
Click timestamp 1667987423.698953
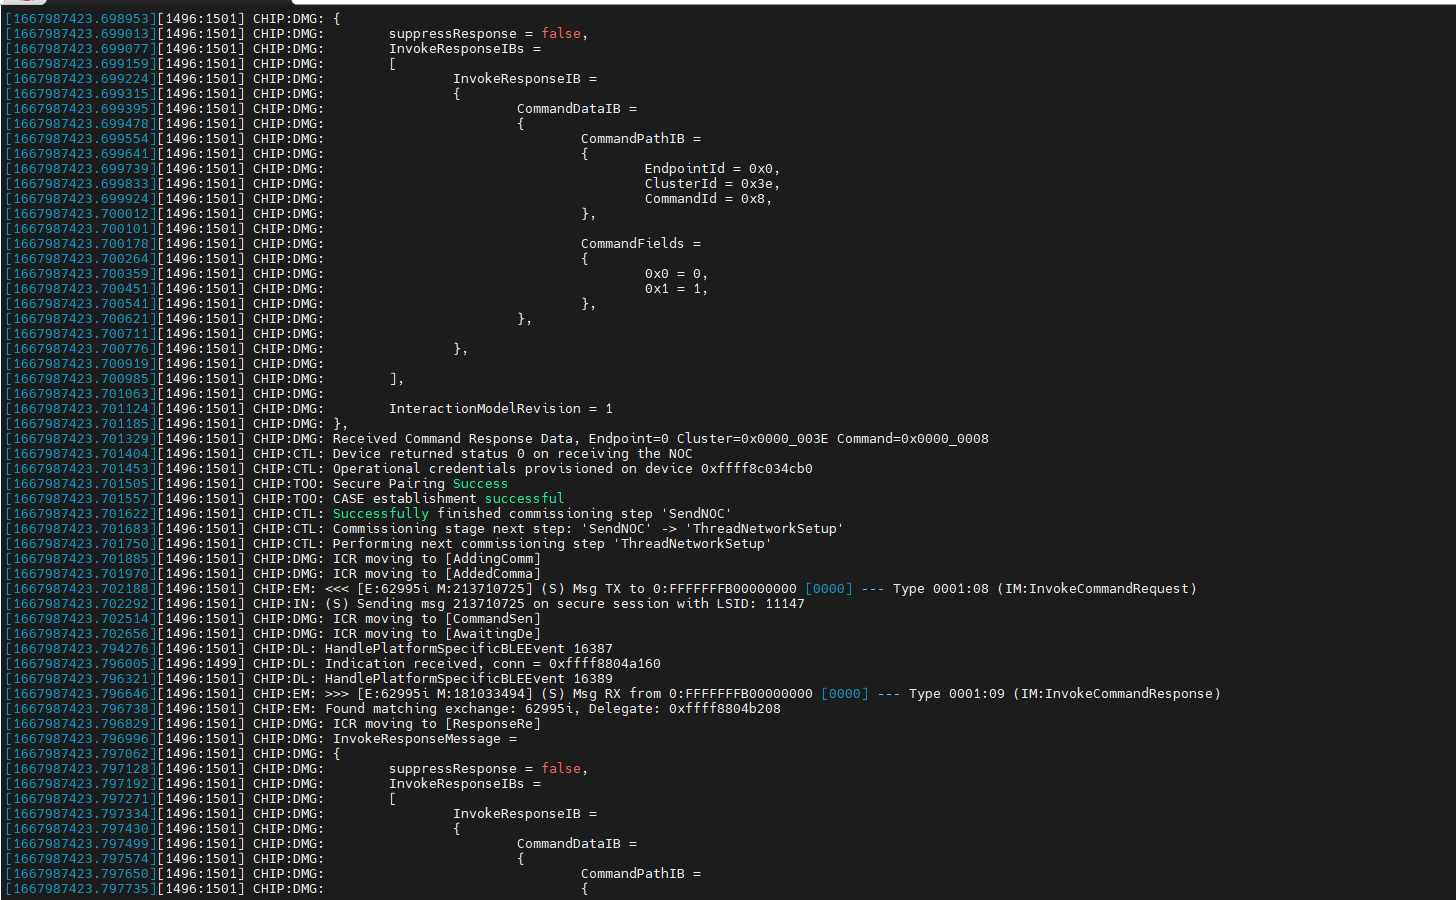81,19
